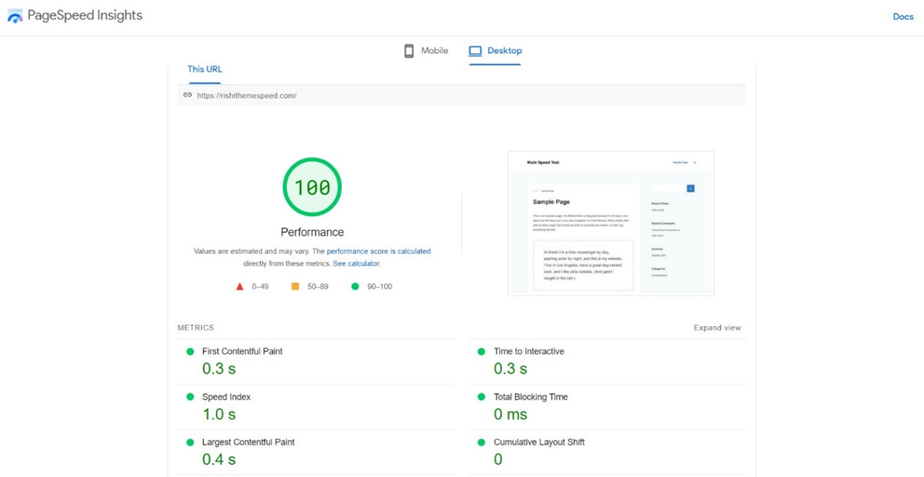Click the green circle 90–100 legend icon
Screen dimensions: 924x477
[x=355, y=287]
